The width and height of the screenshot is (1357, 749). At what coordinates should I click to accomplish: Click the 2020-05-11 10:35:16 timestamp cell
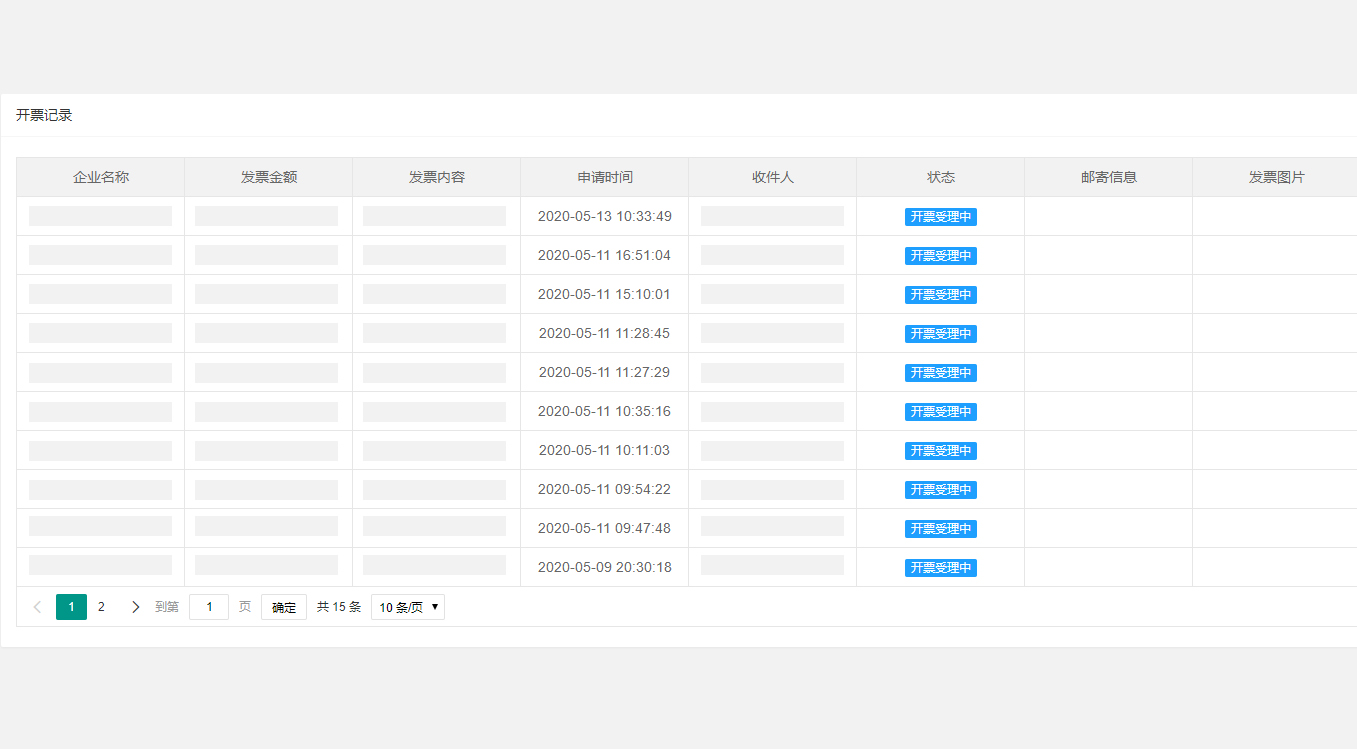pos(605,411)
